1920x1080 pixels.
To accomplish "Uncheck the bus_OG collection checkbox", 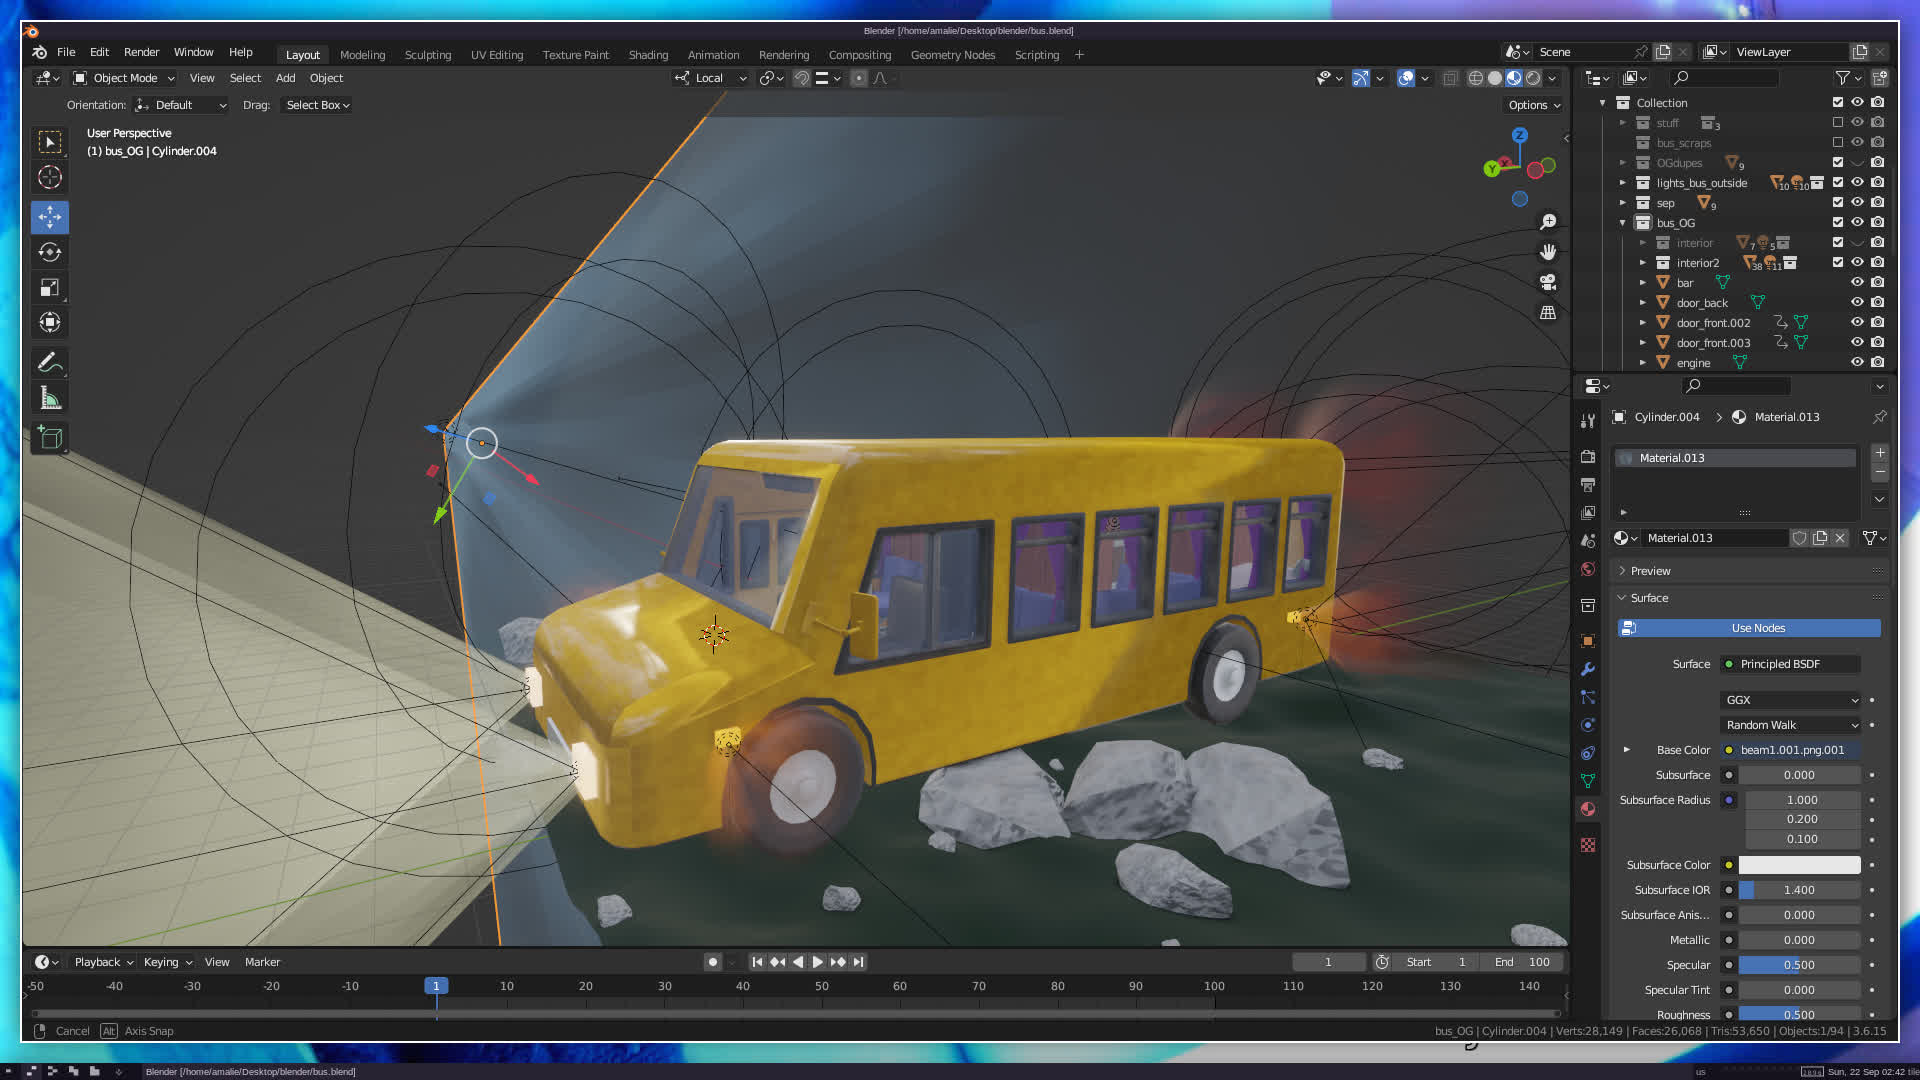I will coord(1837,222).
